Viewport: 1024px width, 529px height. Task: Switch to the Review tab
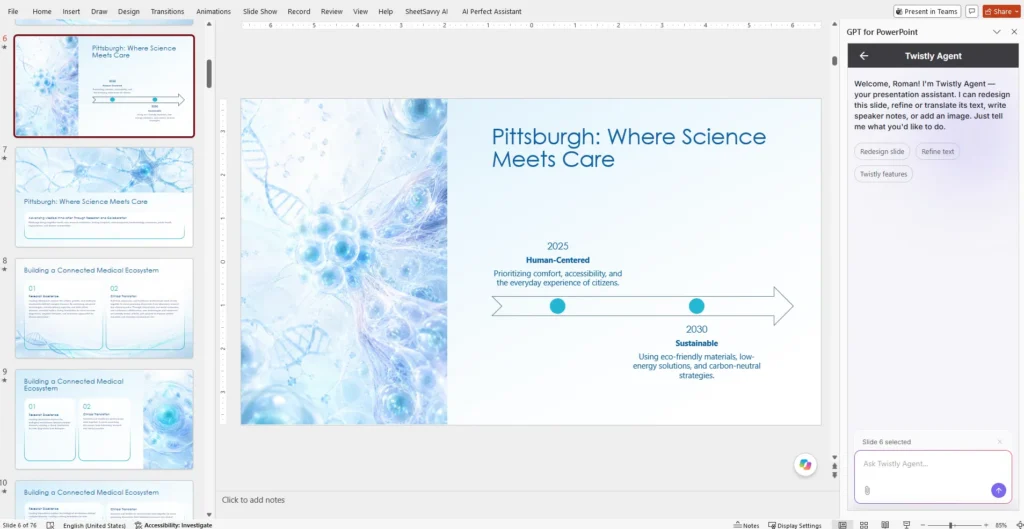pyautogui.click(x=332, y=11)
